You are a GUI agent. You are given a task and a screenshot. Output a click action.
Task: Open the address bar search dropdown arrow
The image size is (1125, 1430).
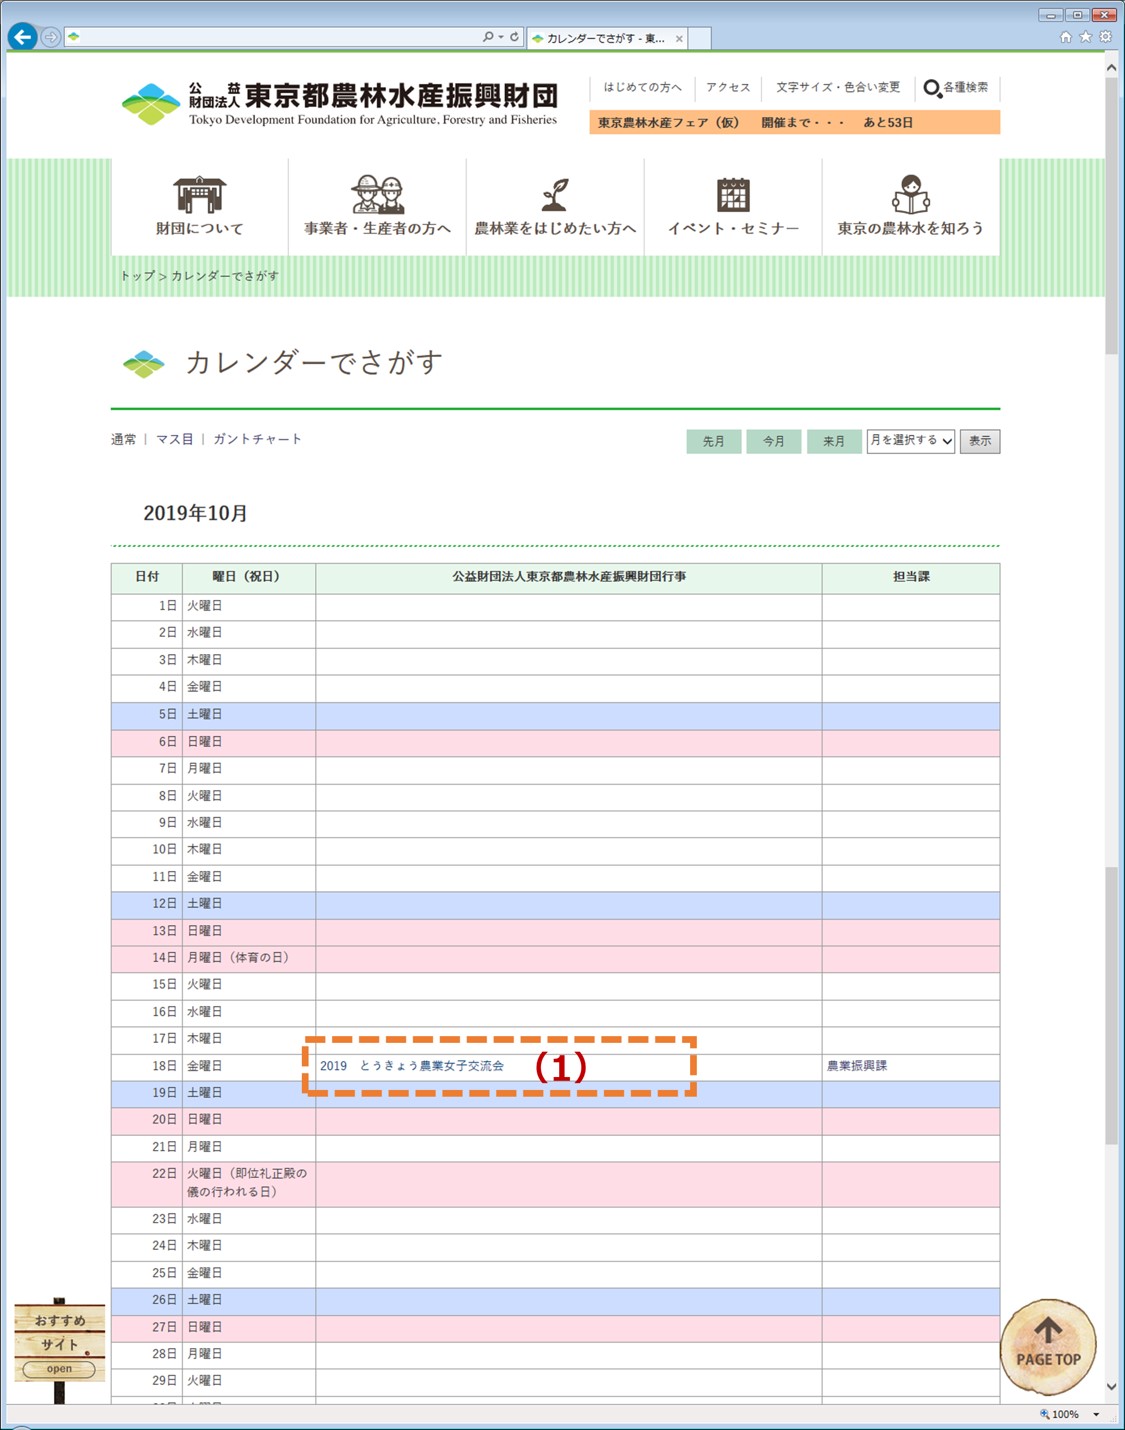[501, 37]
